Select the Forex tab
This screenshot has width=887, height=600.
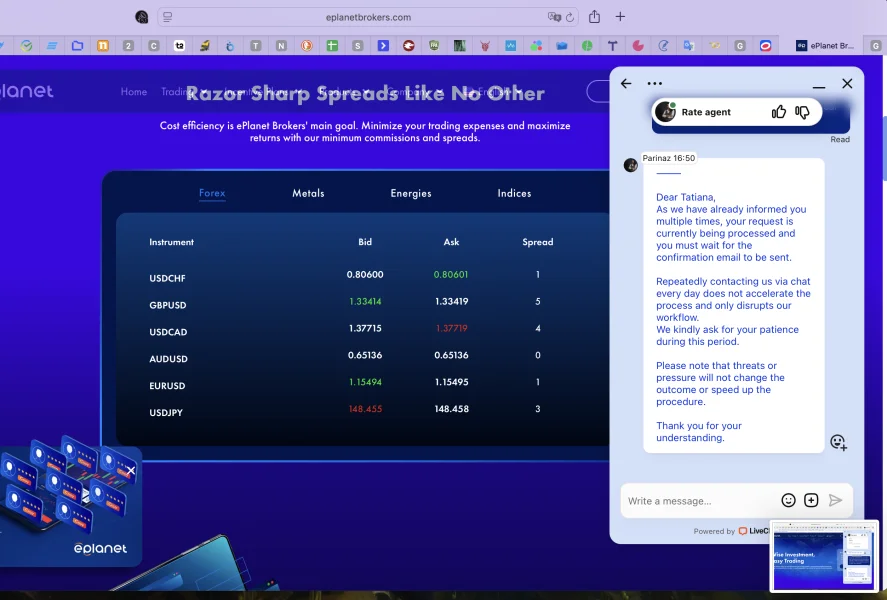pyautogui.click(x=212, y=193)
